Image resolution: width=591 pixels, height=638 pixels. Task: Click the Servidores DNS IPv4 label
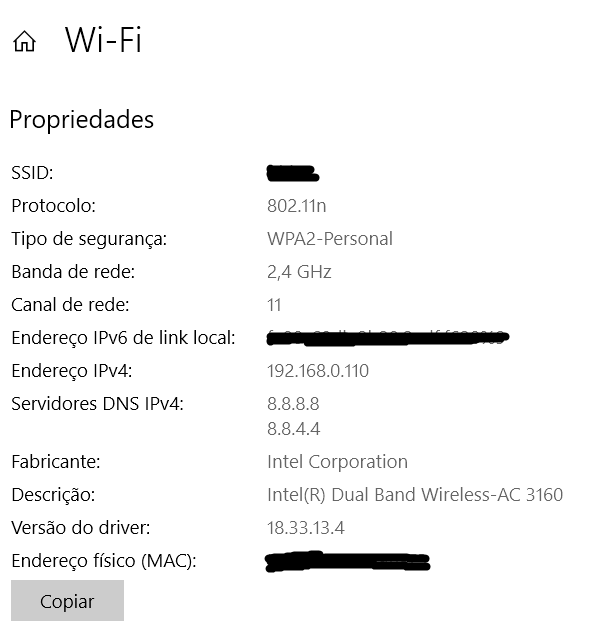97,404
